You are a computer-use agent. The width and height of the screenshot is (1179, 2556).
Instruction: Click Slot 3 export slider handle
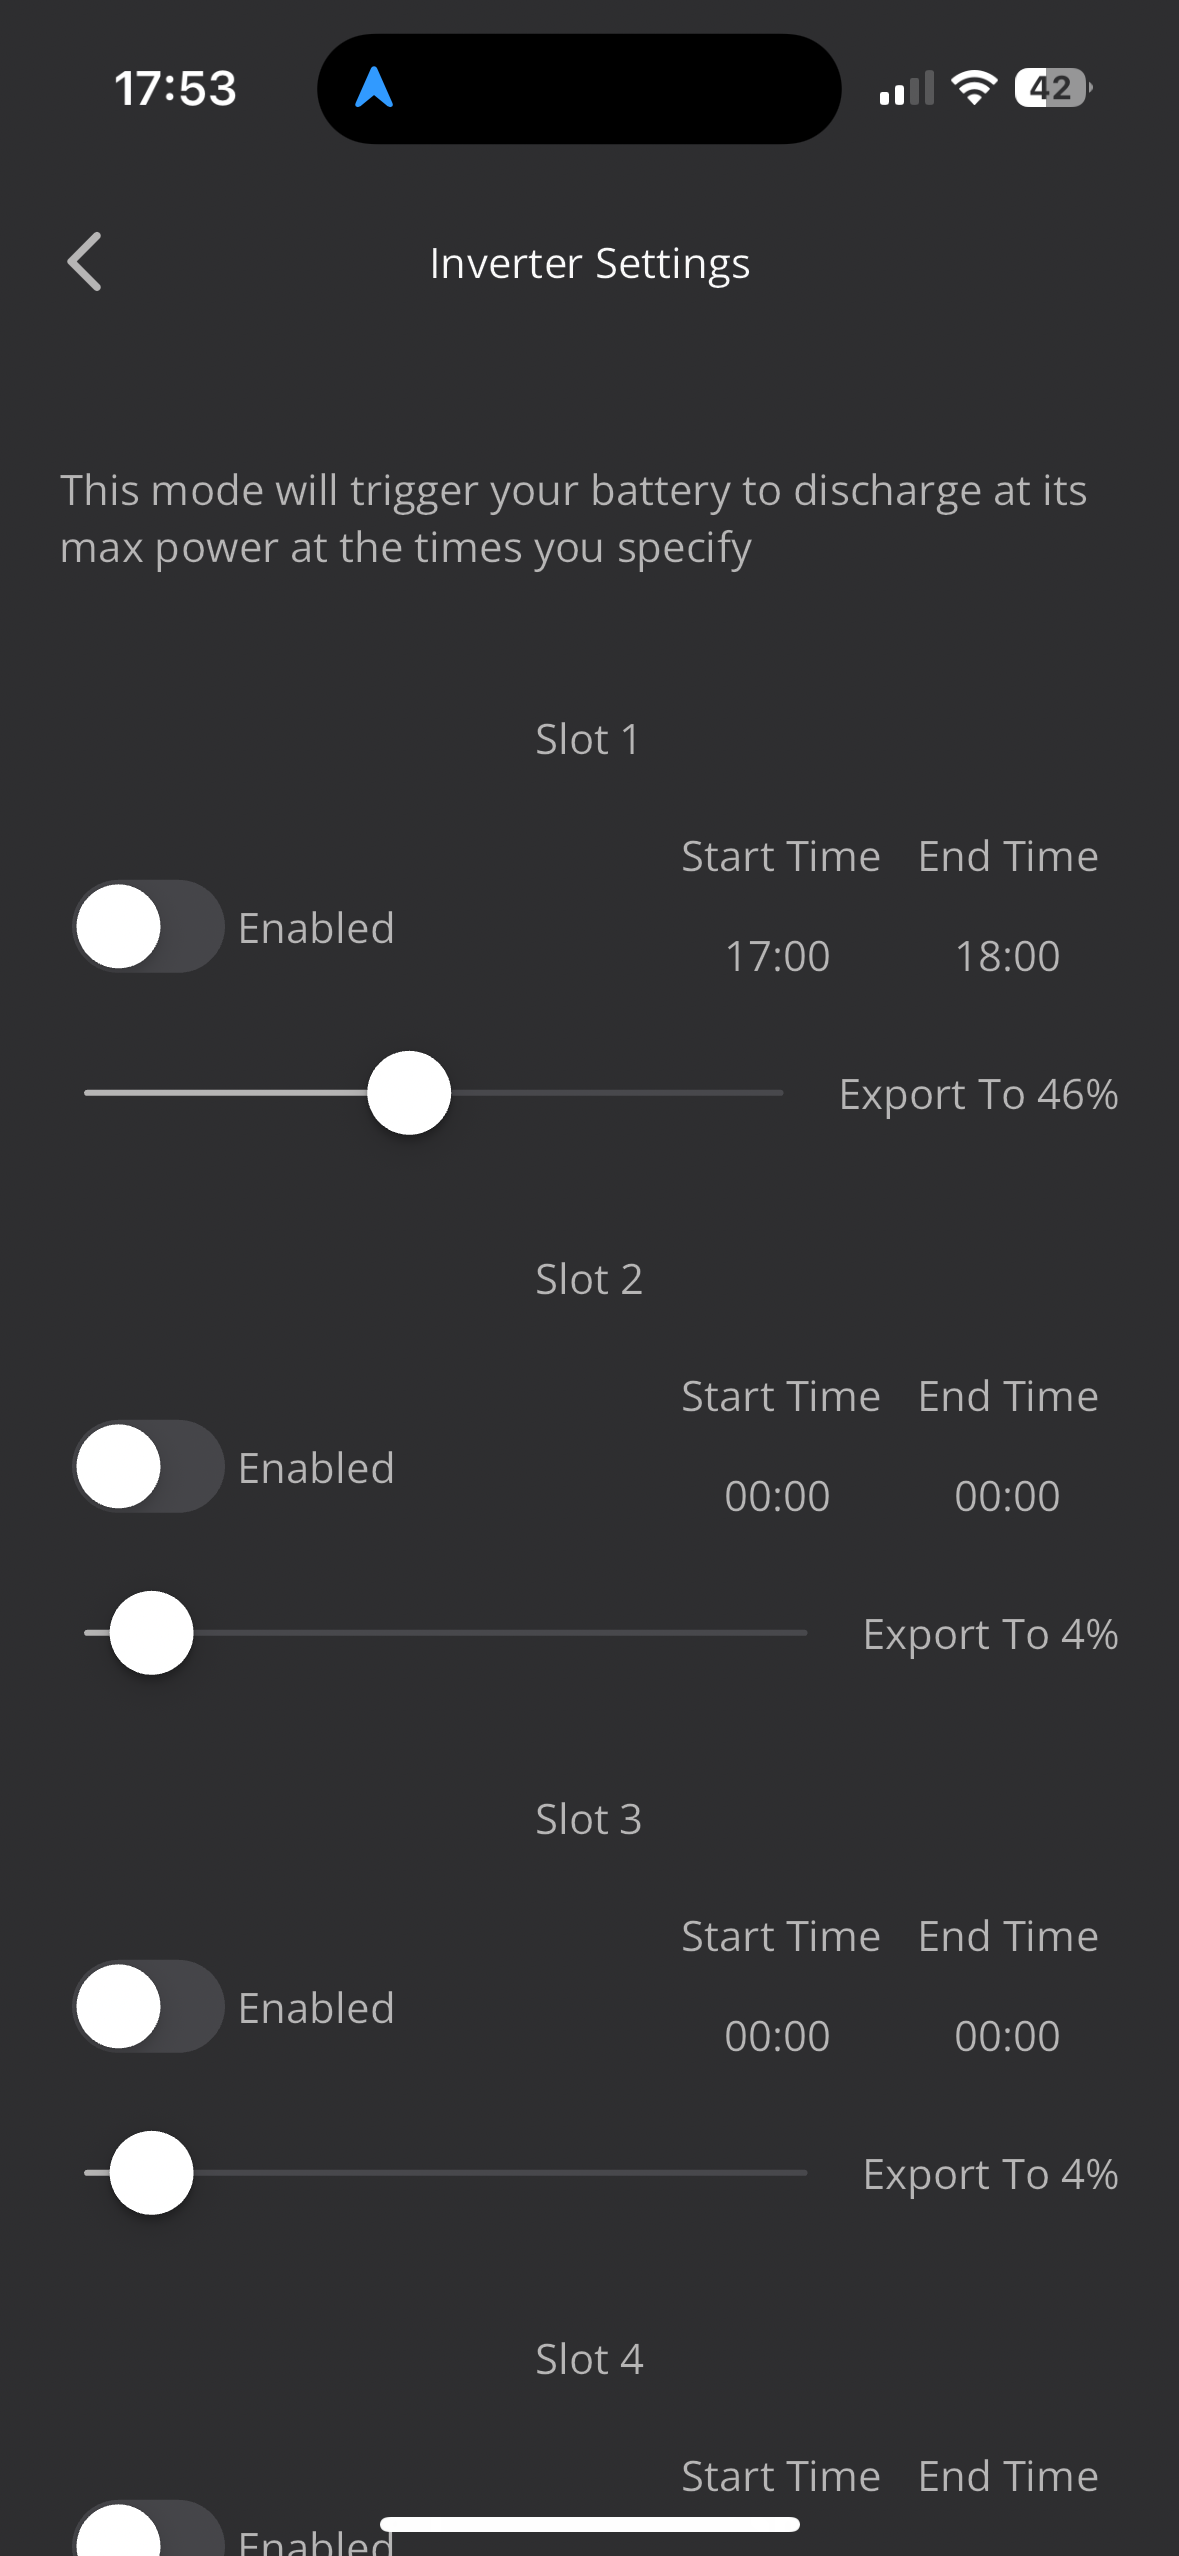151,2173
